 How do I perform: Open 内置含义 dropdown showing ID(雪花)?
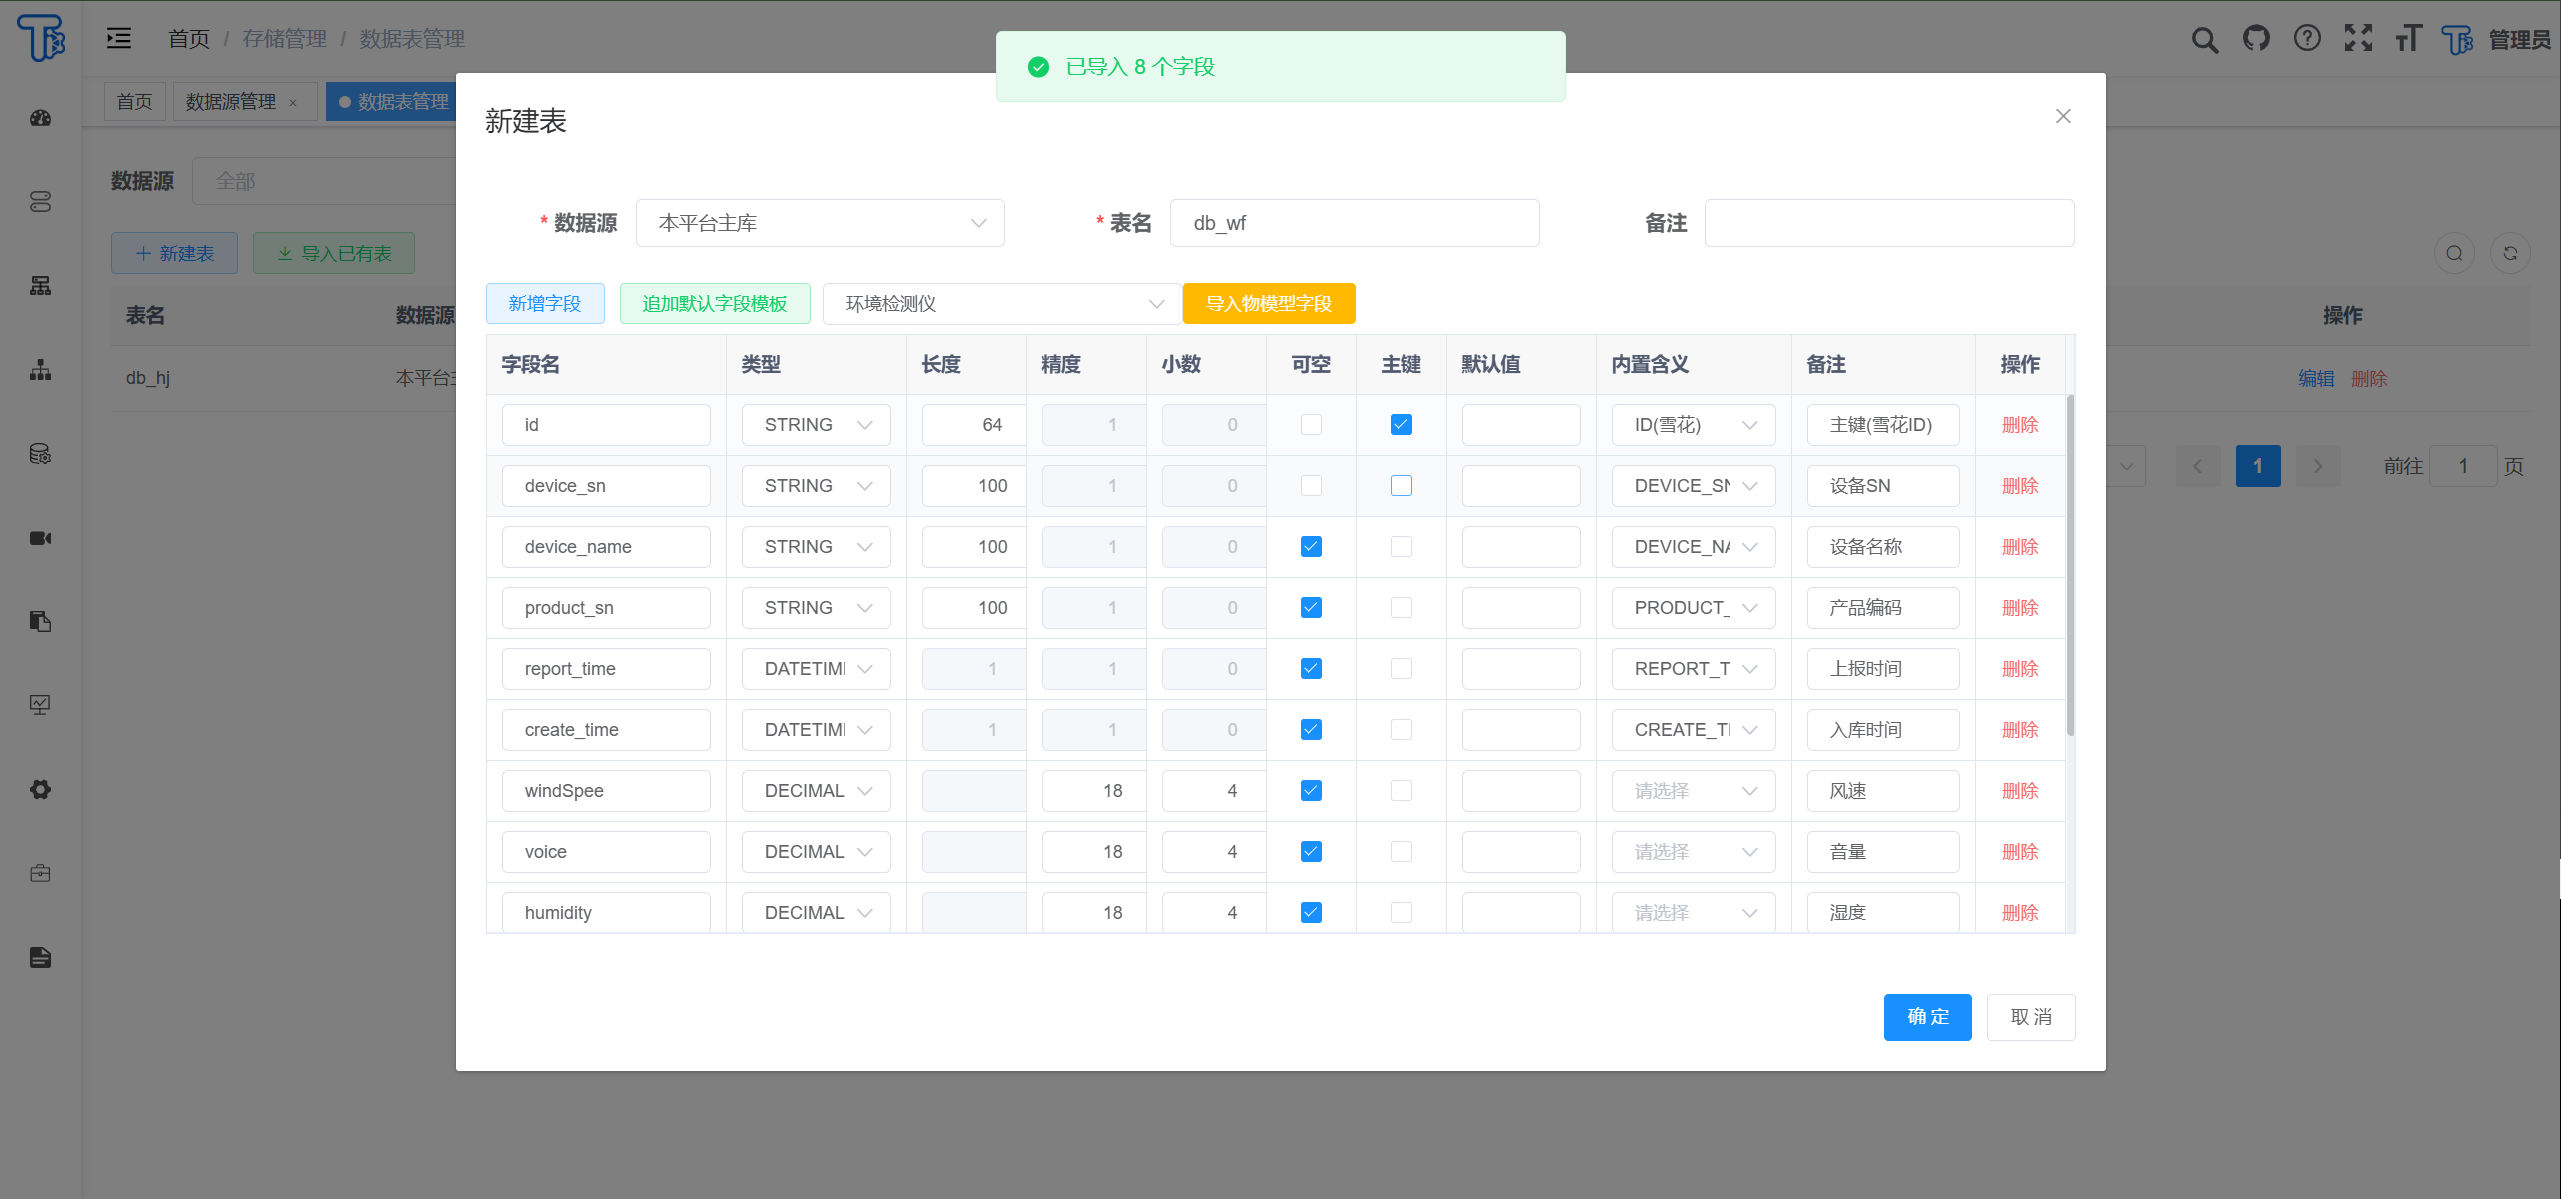(1693, 425)
